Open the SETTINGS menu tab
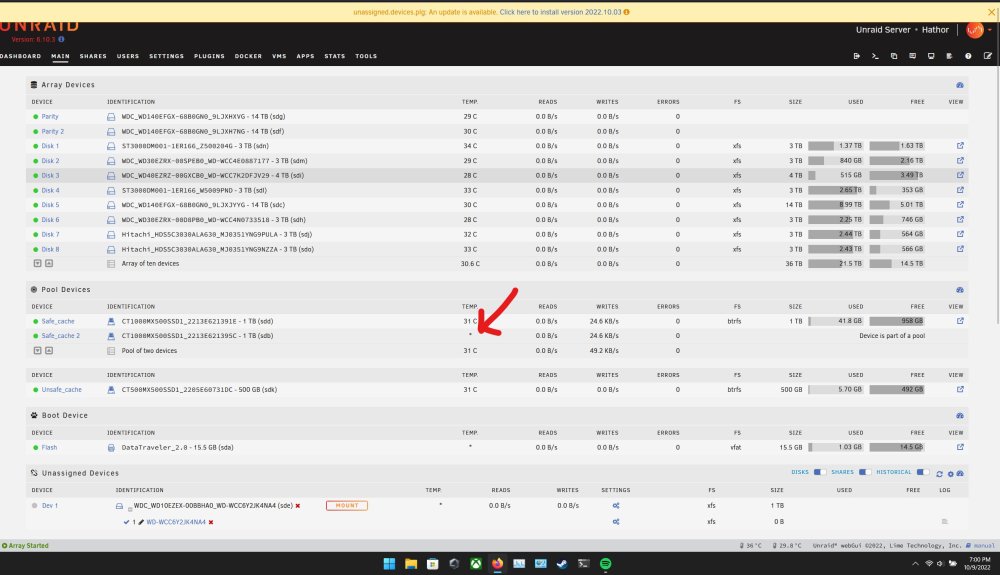Viewport: 1000px width, 575px height. pyautogui.click(x=166, y=56)
